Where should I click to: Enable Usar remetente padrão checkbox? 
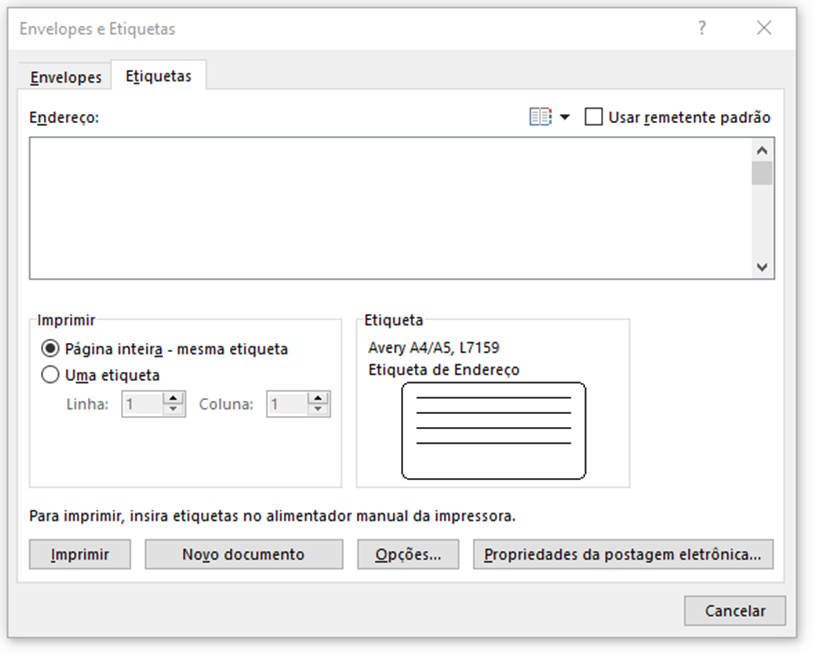(594, 117)
